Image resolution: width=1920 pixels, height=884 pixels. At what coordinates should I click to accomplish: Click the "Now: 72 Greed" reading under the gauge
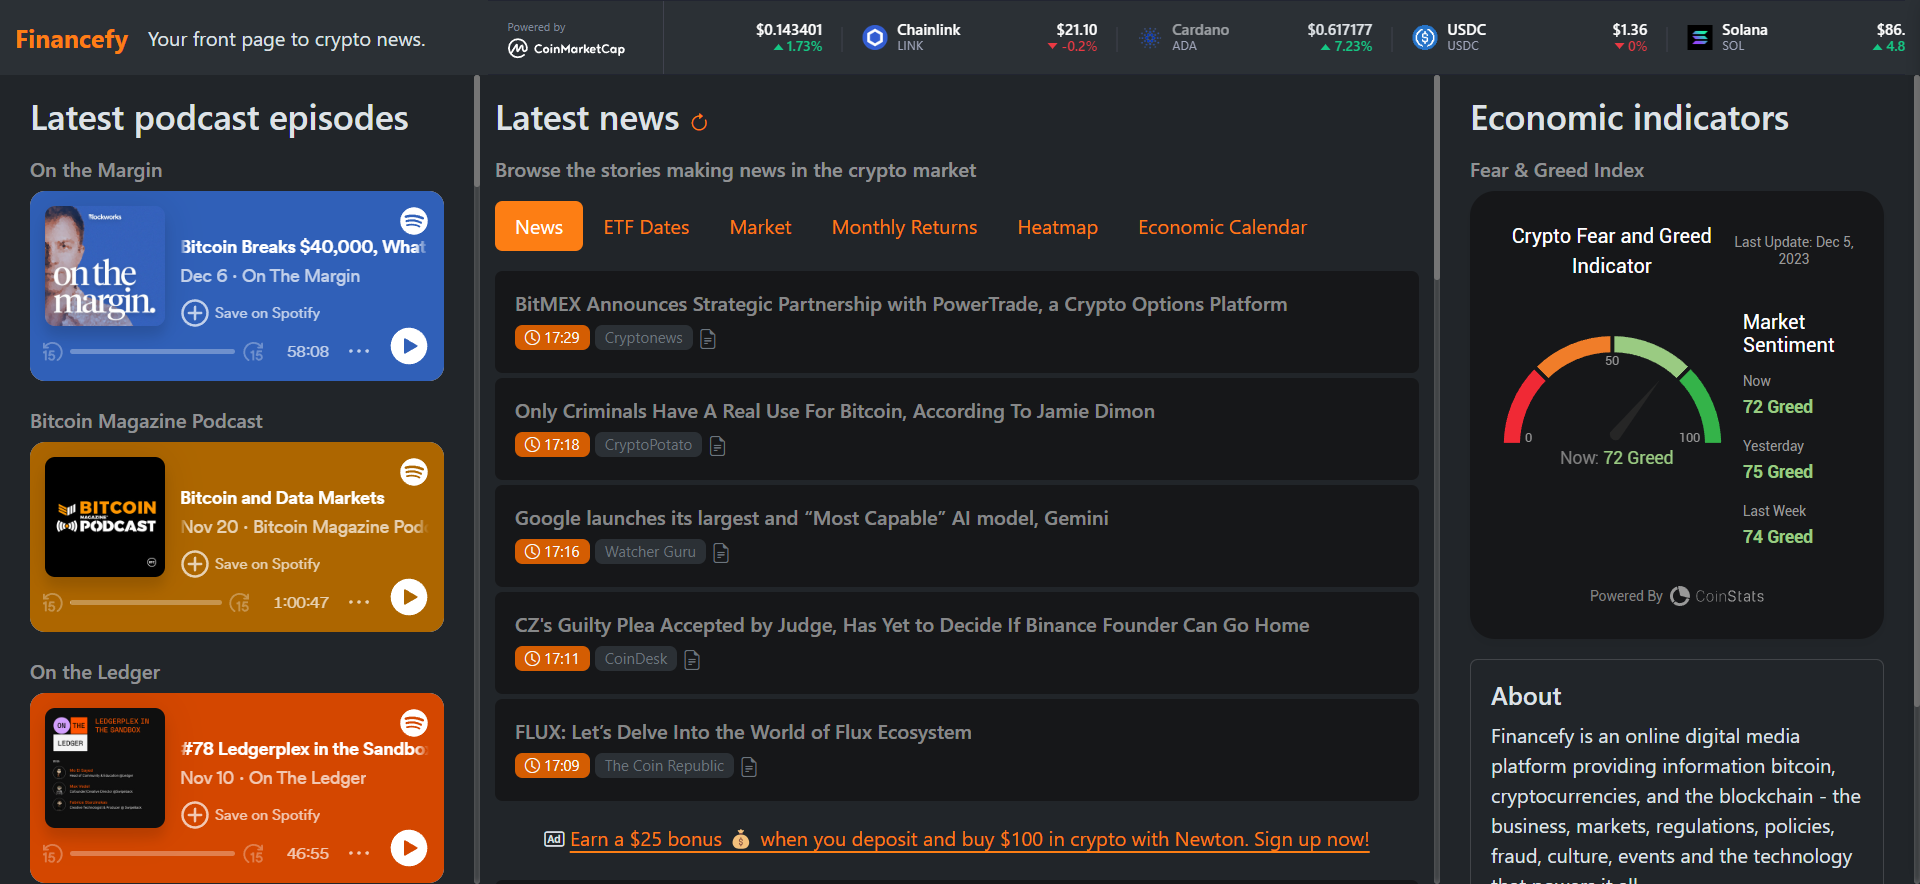(x=1616, y=458)
